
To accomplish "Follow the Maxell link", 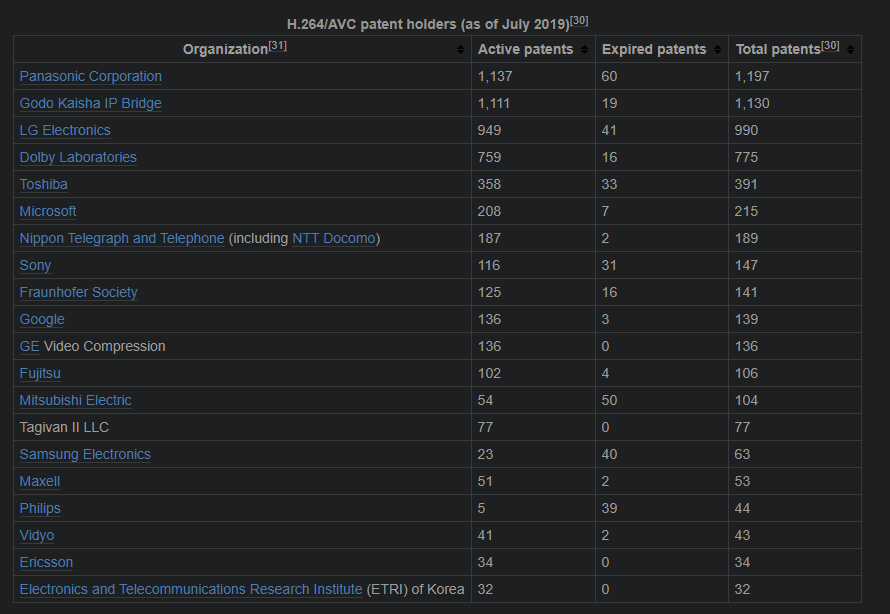I will (x=40, y=481).
